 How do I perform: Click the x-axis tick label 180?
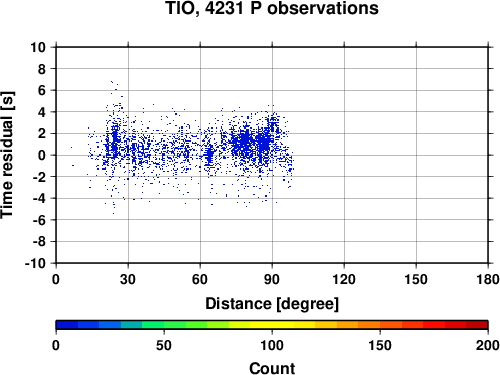pyautogui.click(x=488, y=279)
